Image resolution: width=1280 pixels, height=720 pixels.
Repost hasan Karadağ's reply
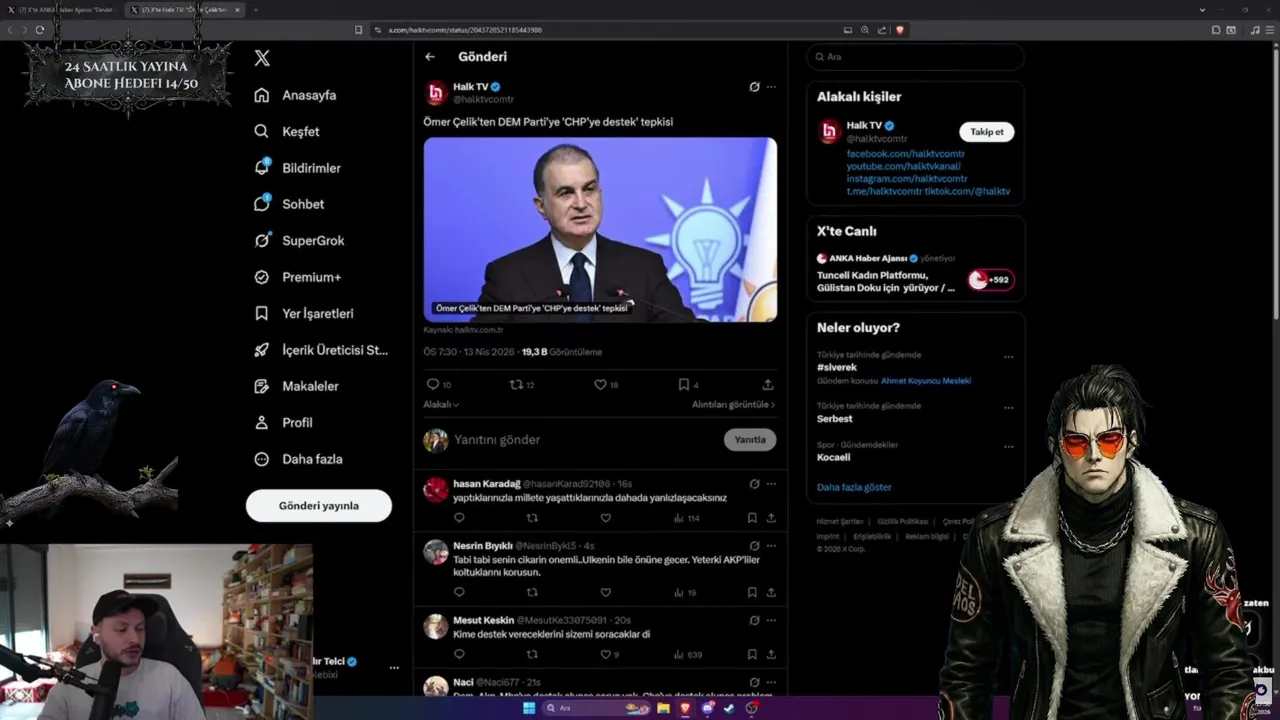532,518
